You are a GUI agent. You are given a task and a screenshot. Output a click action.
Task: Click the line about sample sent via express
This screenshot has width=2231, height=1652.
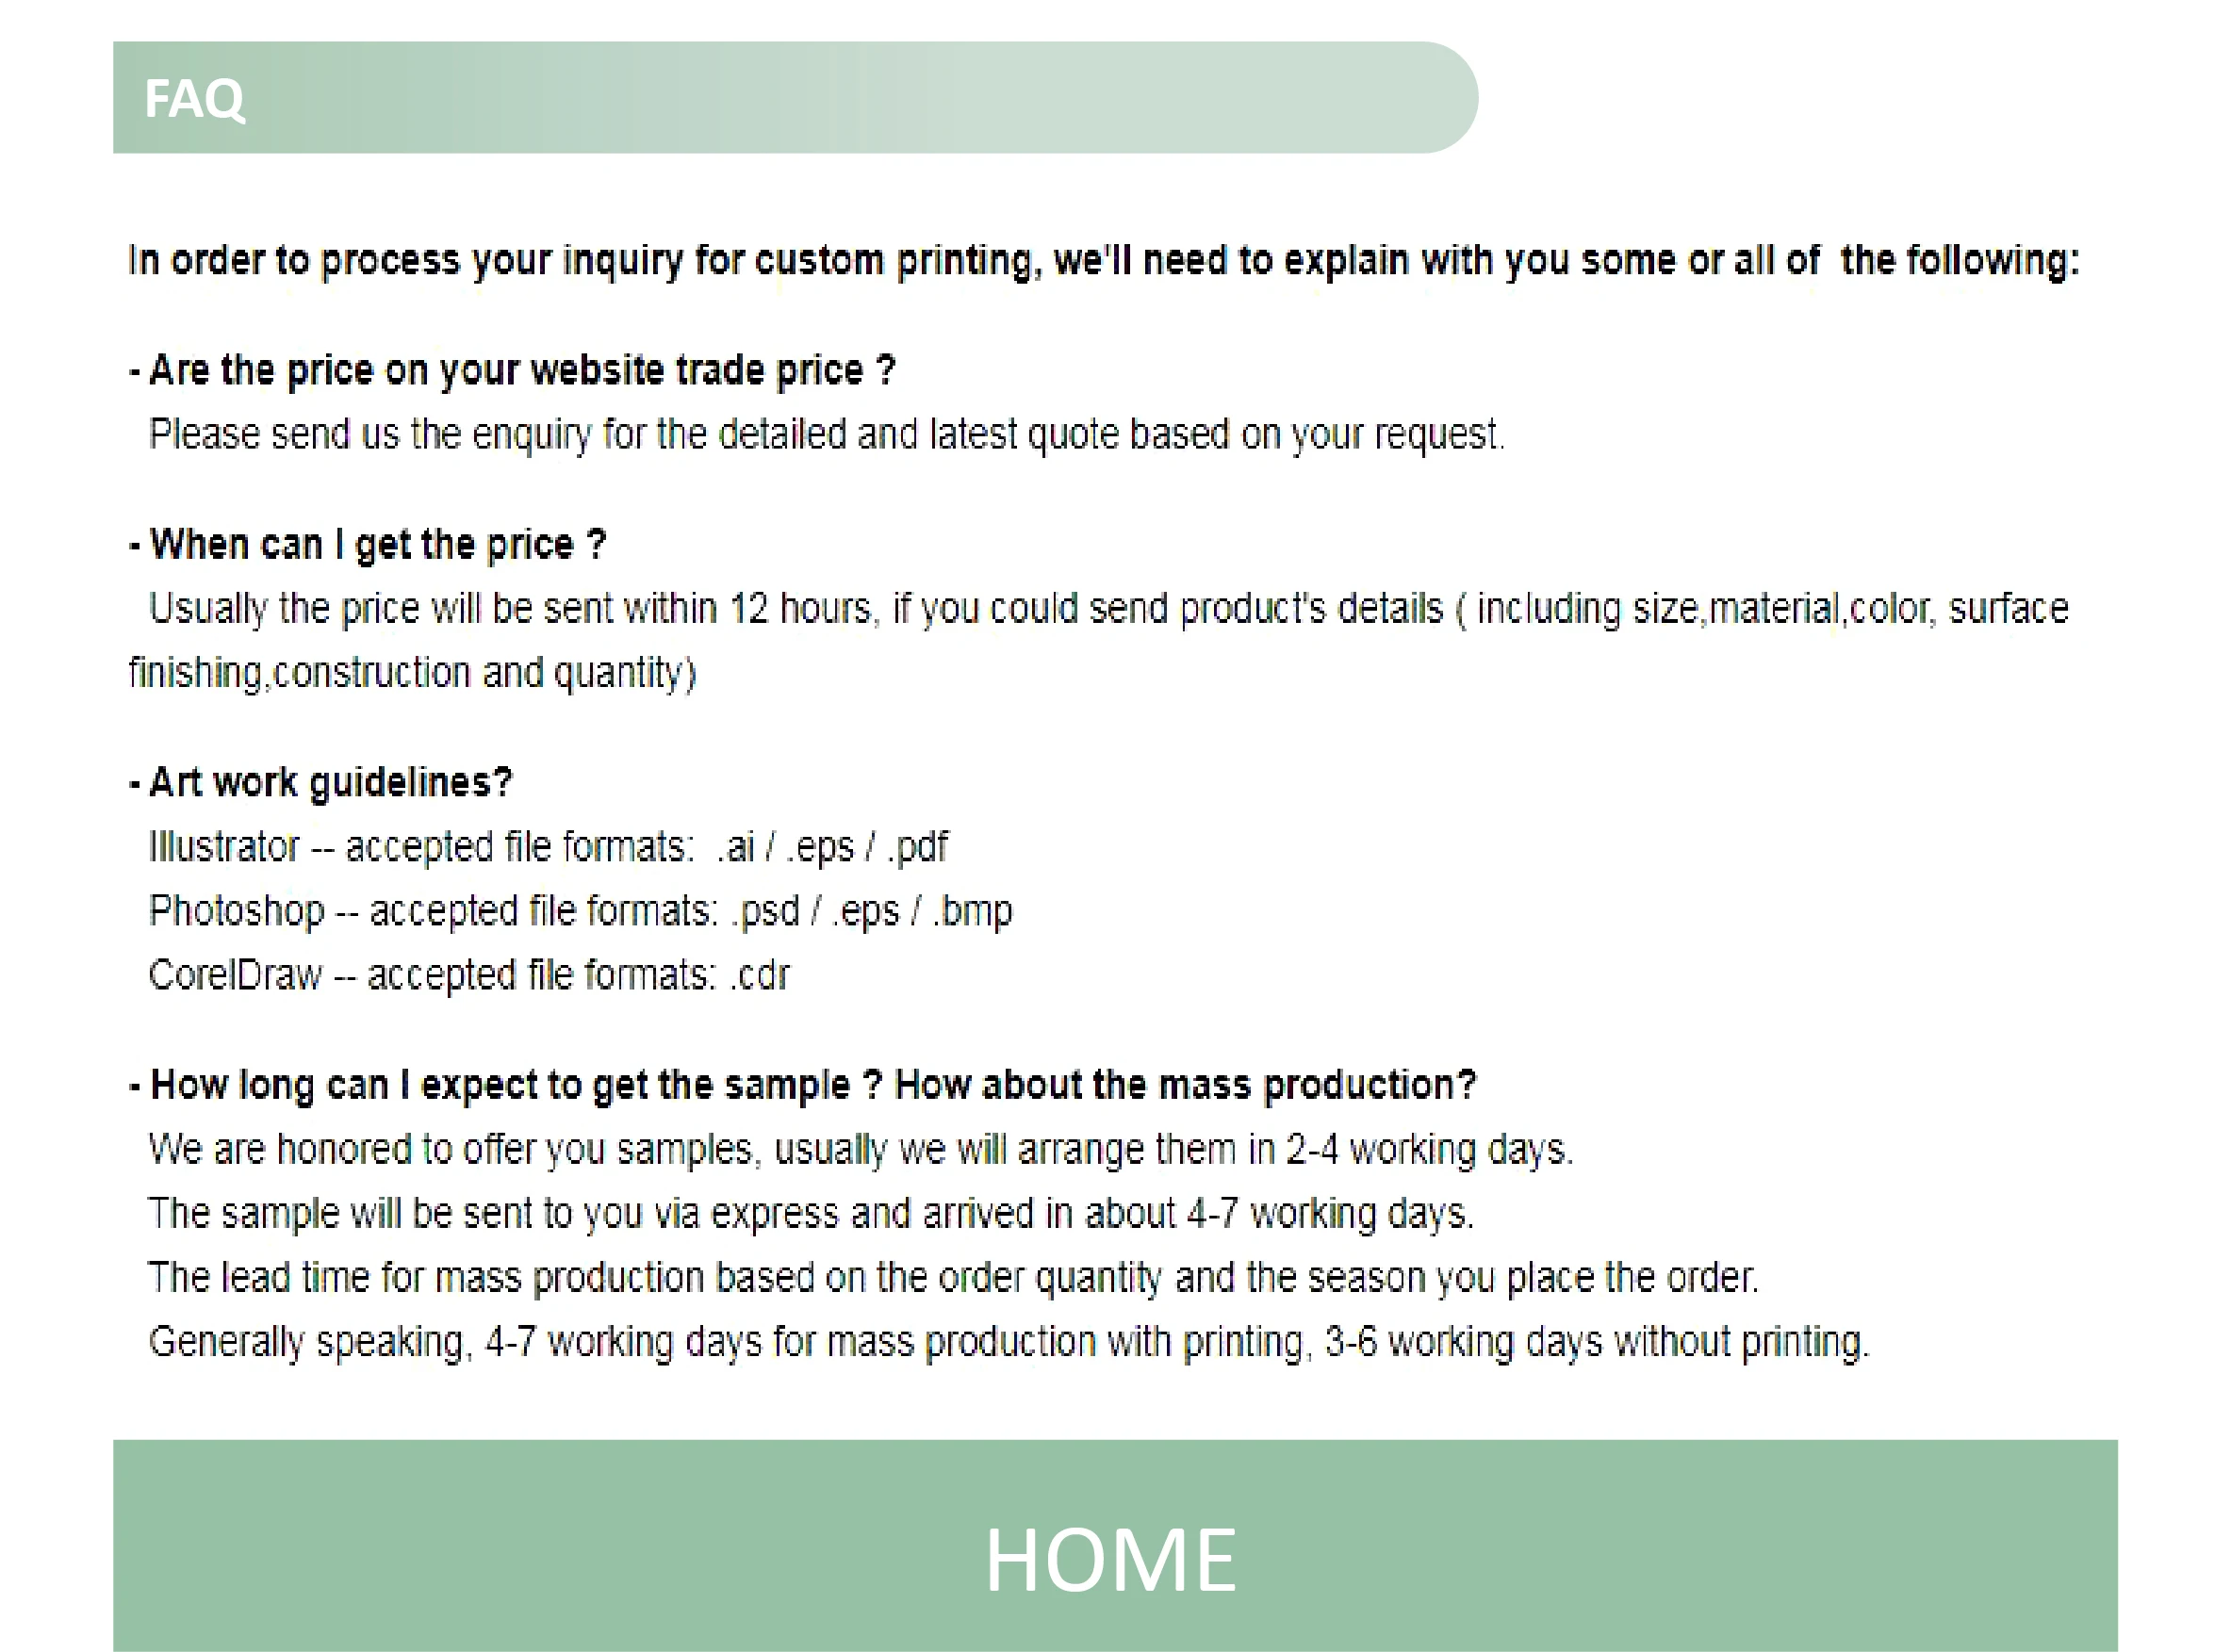pyautogui.click(x=810, y=1213)
